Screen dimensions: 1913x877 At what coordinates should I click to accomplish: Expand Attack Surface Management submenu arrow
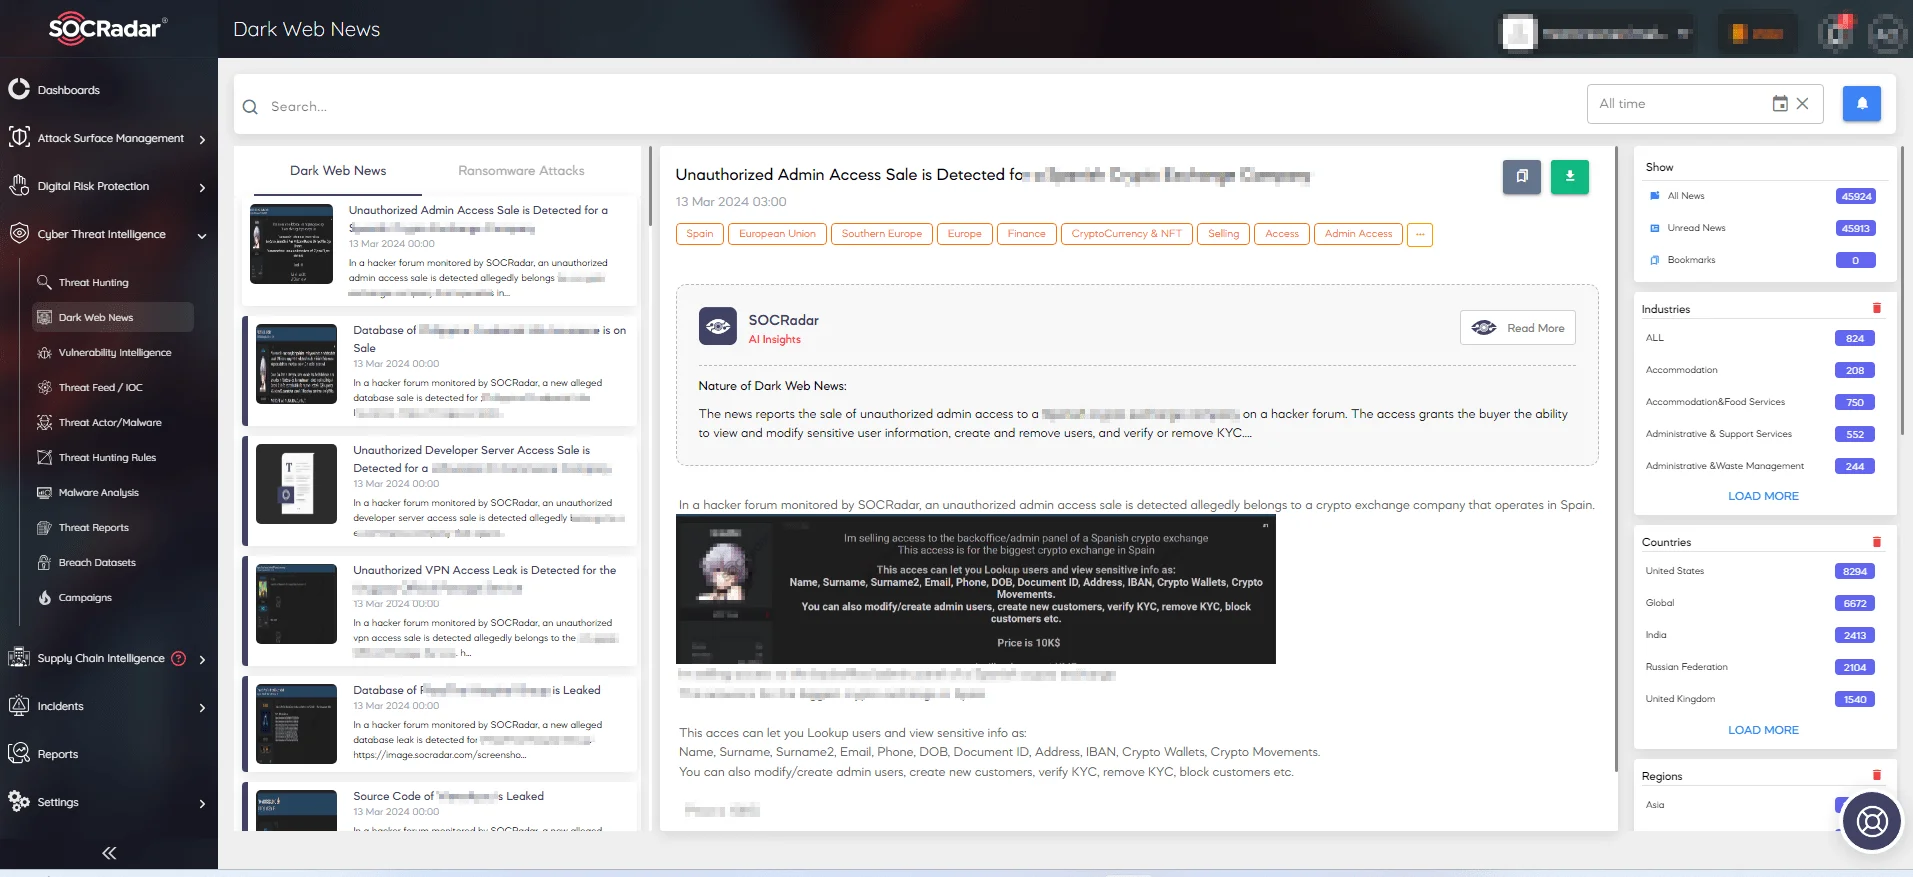(203, 139)
